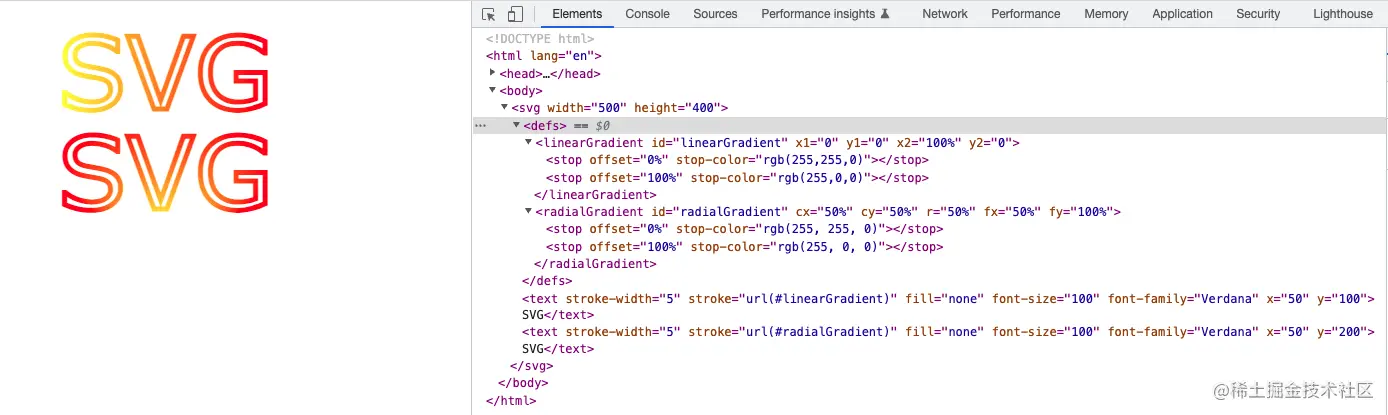
Task: Click the $0 marker on defs row
Action: (603, 126)
